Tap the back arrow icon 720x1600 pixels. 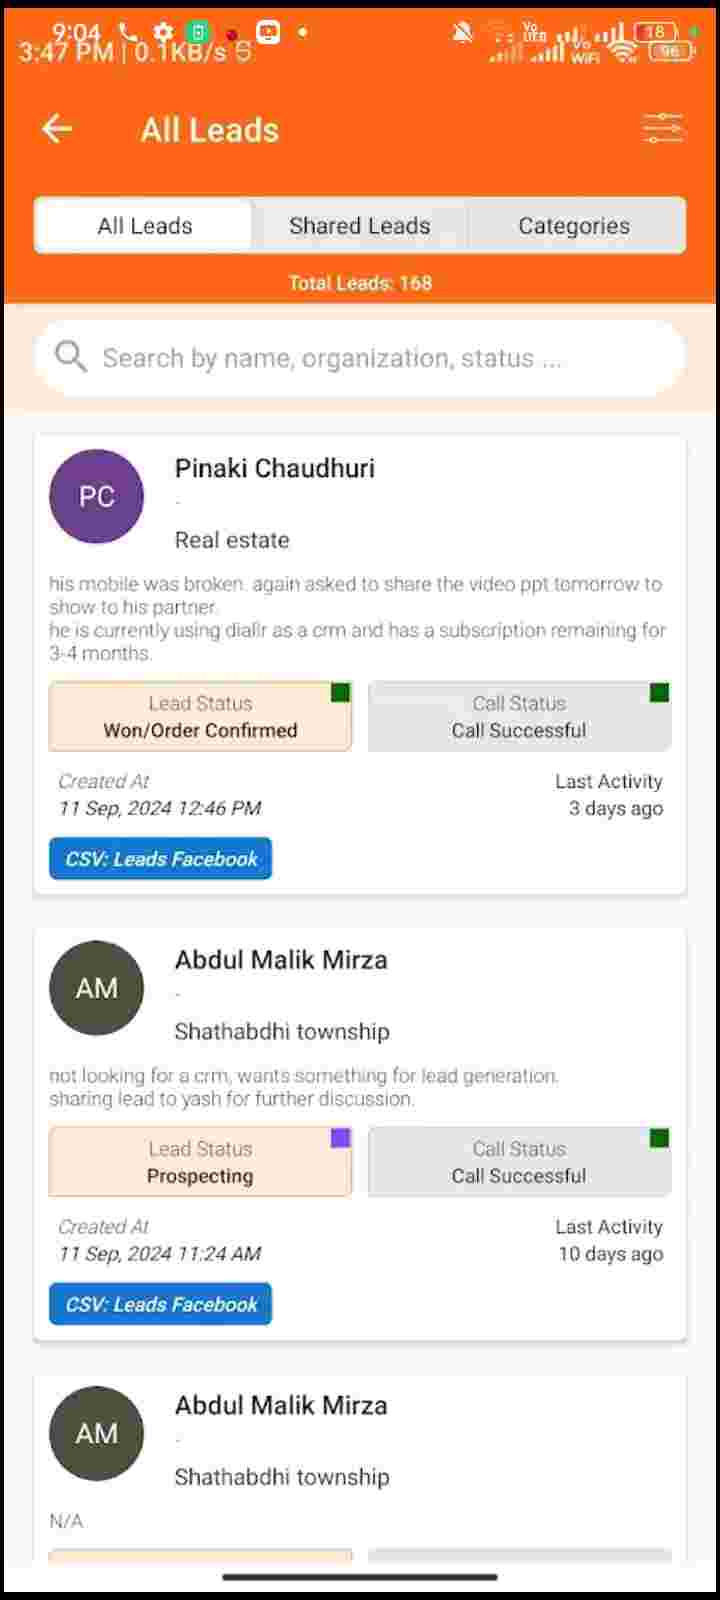(57, 128)
